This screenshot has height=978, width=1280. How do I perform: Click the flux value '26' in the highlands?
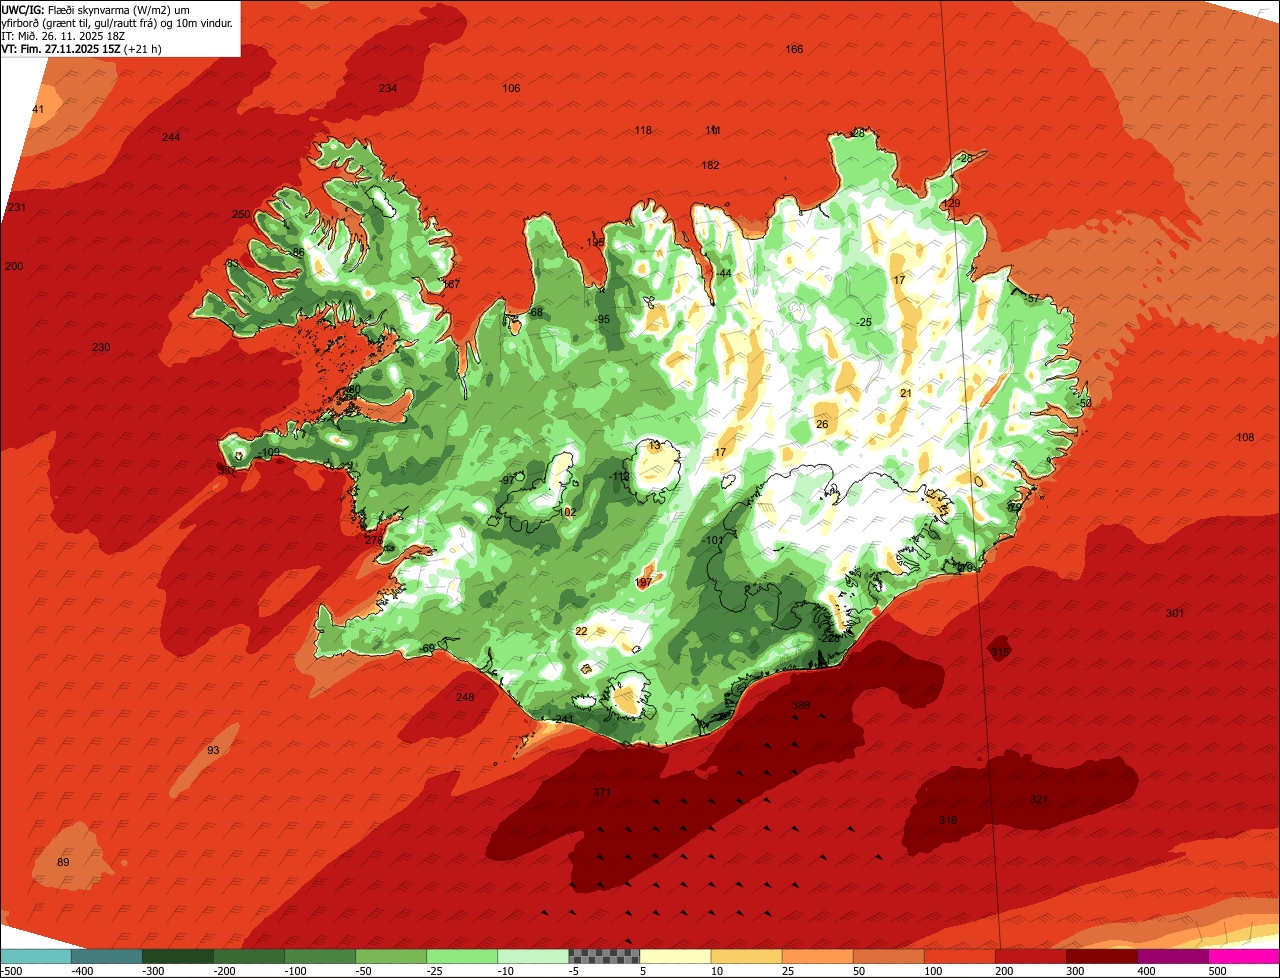(x=822, y=424)
